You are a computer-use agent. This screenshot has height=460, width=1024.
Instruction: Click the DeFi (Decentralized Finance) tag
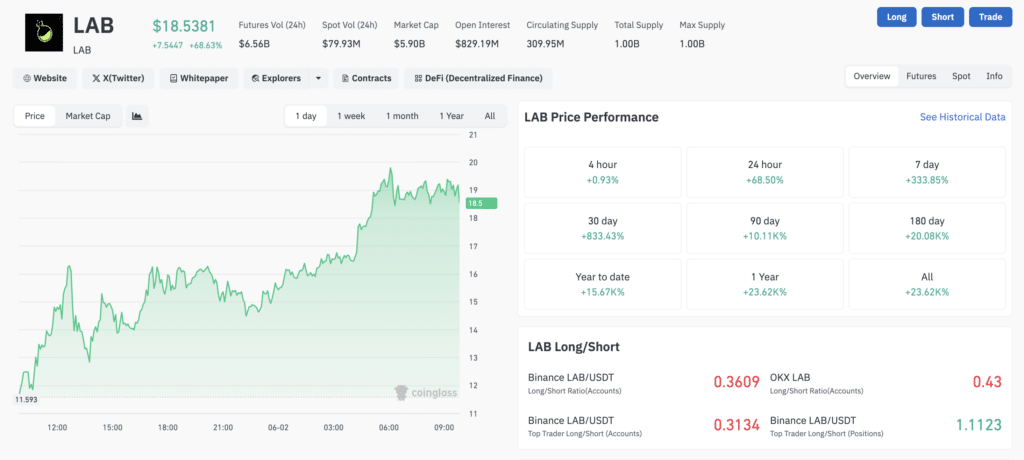coord(478,78)
